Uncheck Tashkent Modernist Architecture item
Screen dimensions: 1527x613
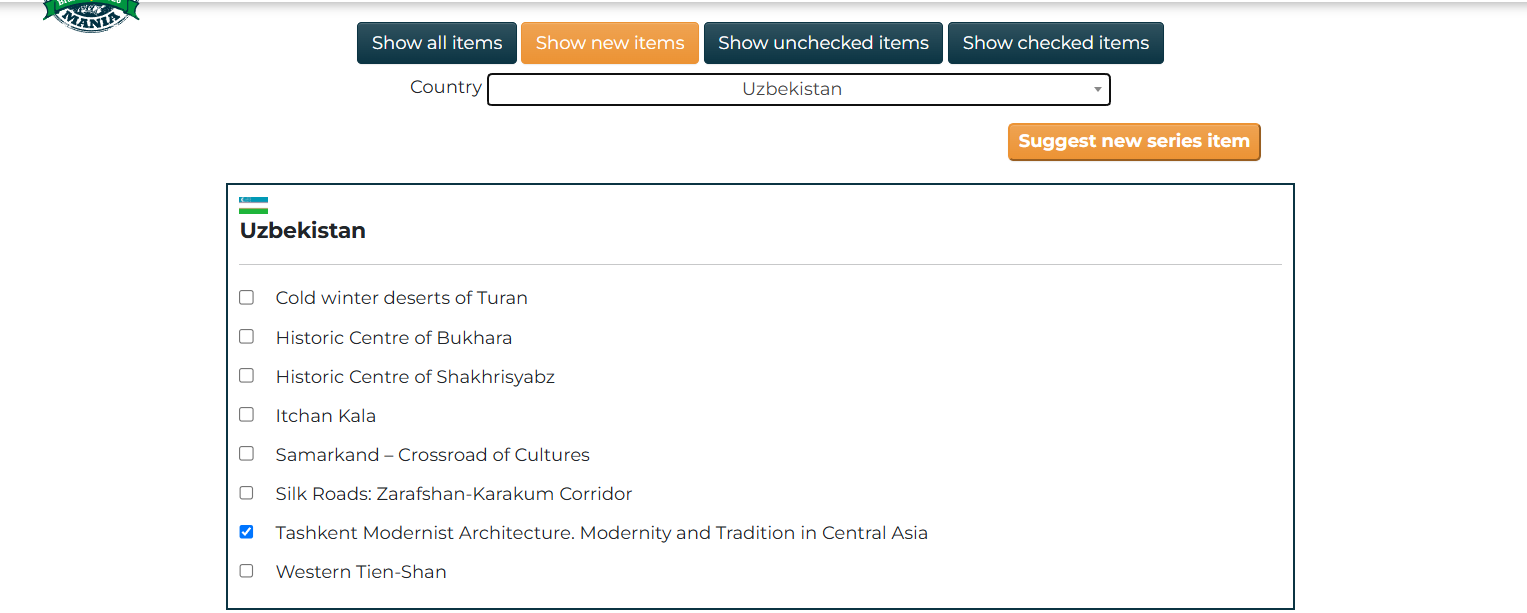click(246, 532)
